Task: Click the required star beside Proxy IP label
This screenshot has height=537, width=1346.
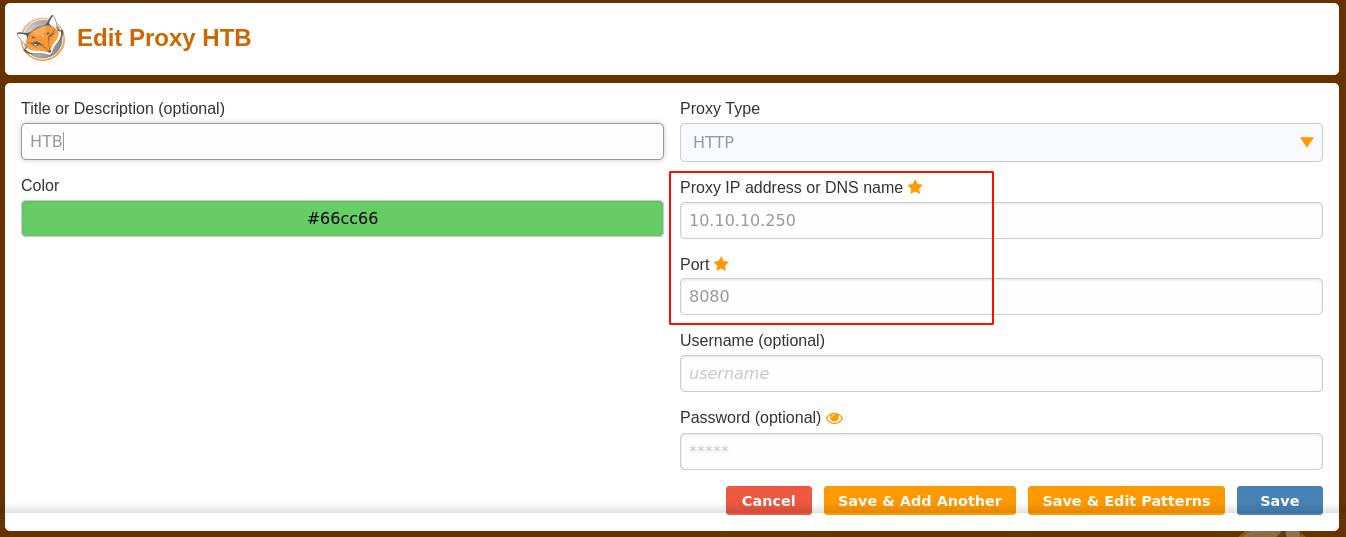Action: click(x=915, y=187)
